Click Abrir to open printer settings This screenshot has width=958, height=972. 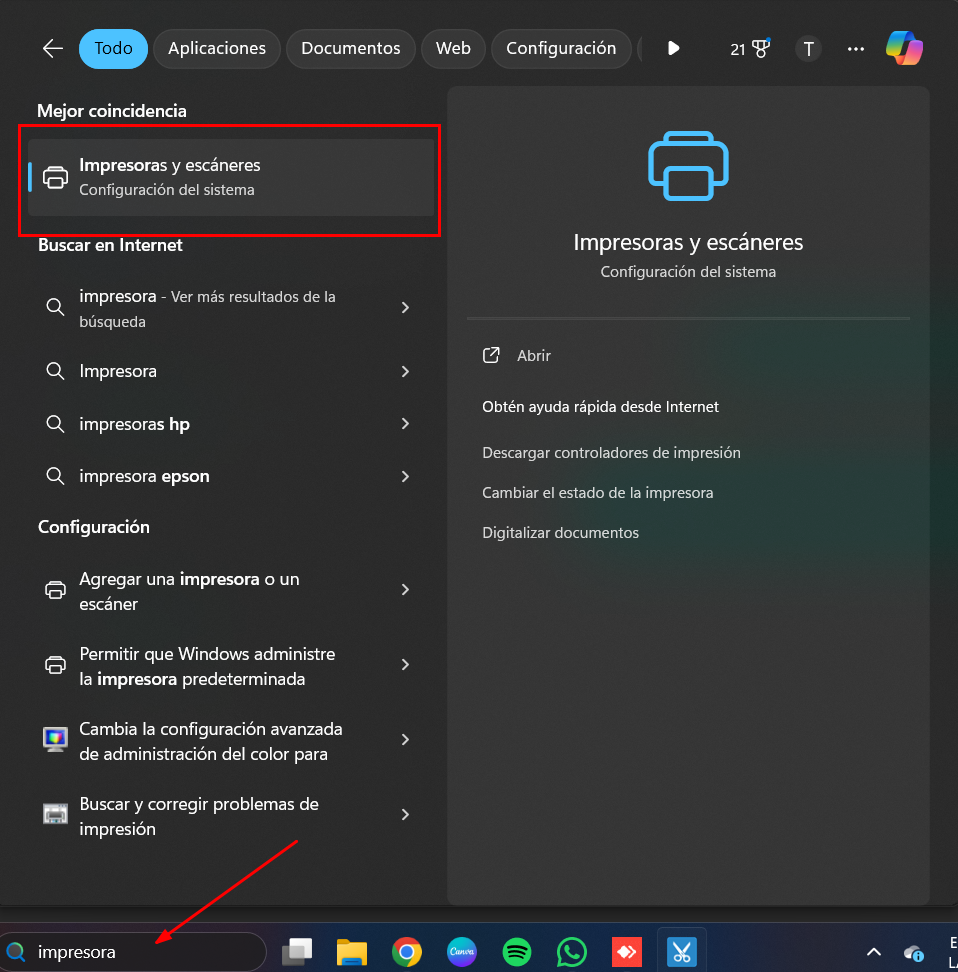tap(533, 356)
